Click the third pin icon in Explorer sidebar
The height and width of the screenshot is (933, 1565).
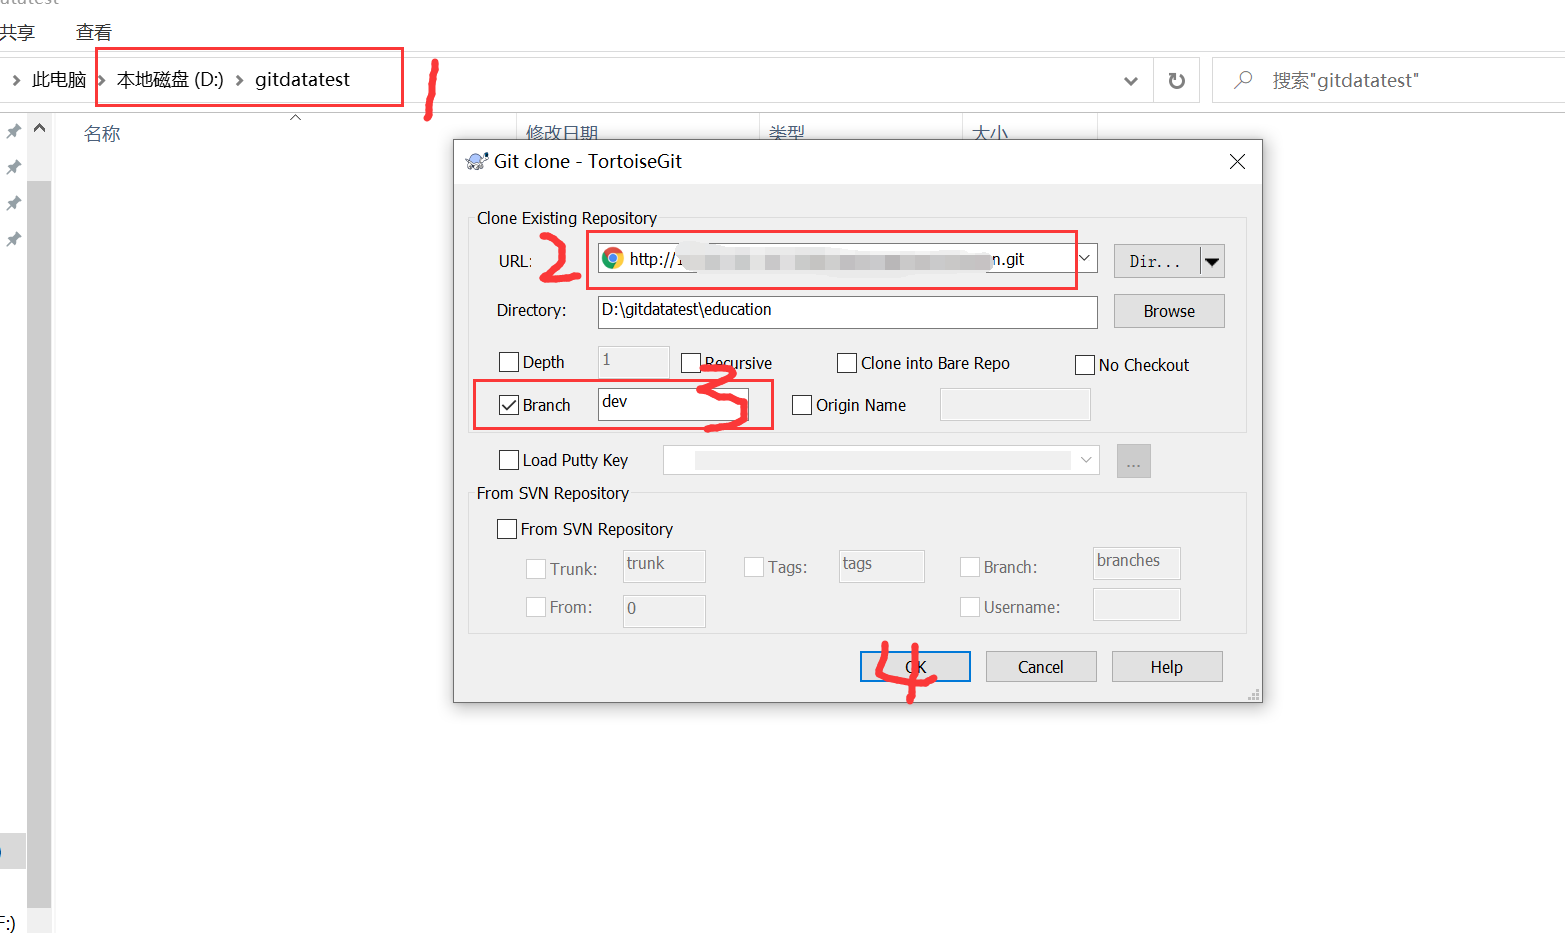13,203
